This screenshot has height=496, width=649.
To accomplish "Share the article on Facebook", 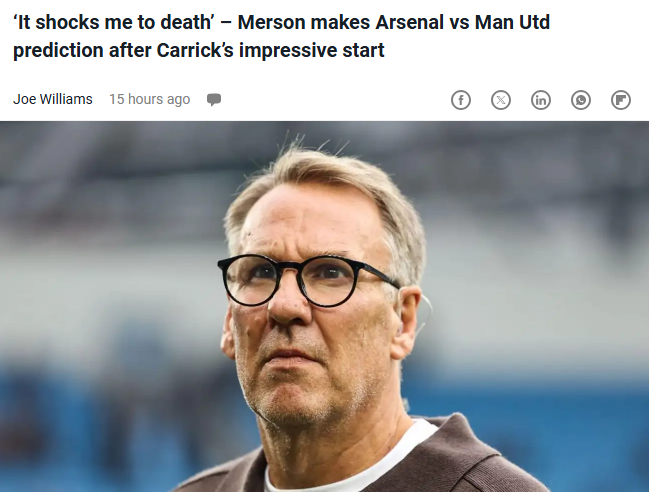I will tap(461, 100).
